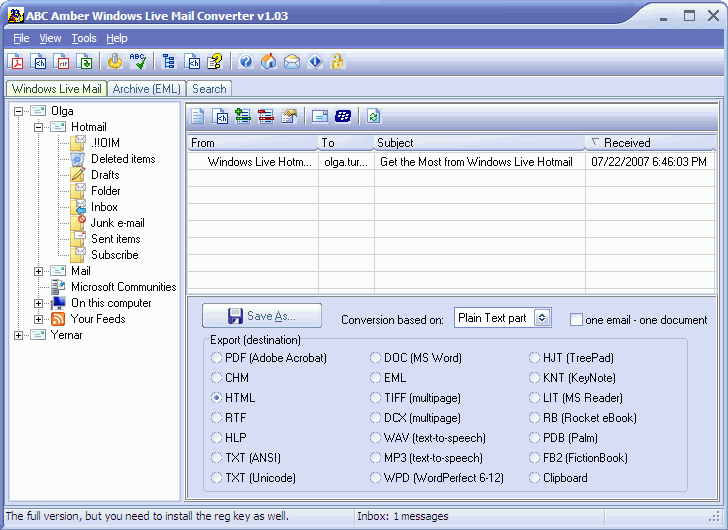
Task: Click the open envelope email icon
Action: click(292, 61)
